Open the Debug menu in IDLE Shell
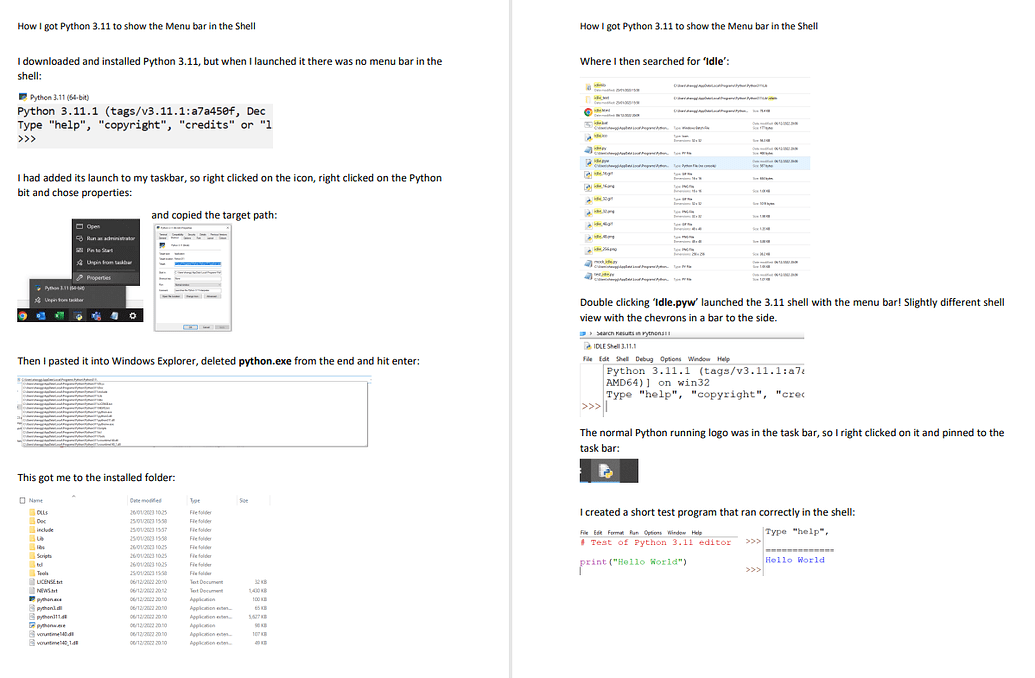The image size is (1035, 678). 644,359
